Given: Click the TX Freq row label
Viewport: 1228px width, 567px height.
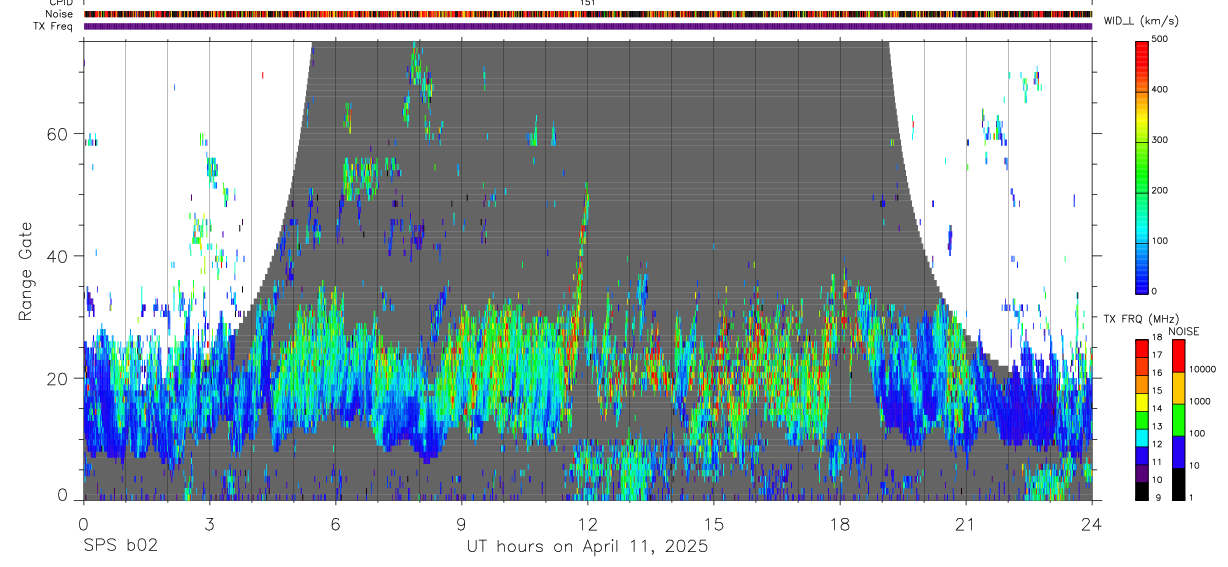Looking at the screenshot, I should (x=52, y=25).
